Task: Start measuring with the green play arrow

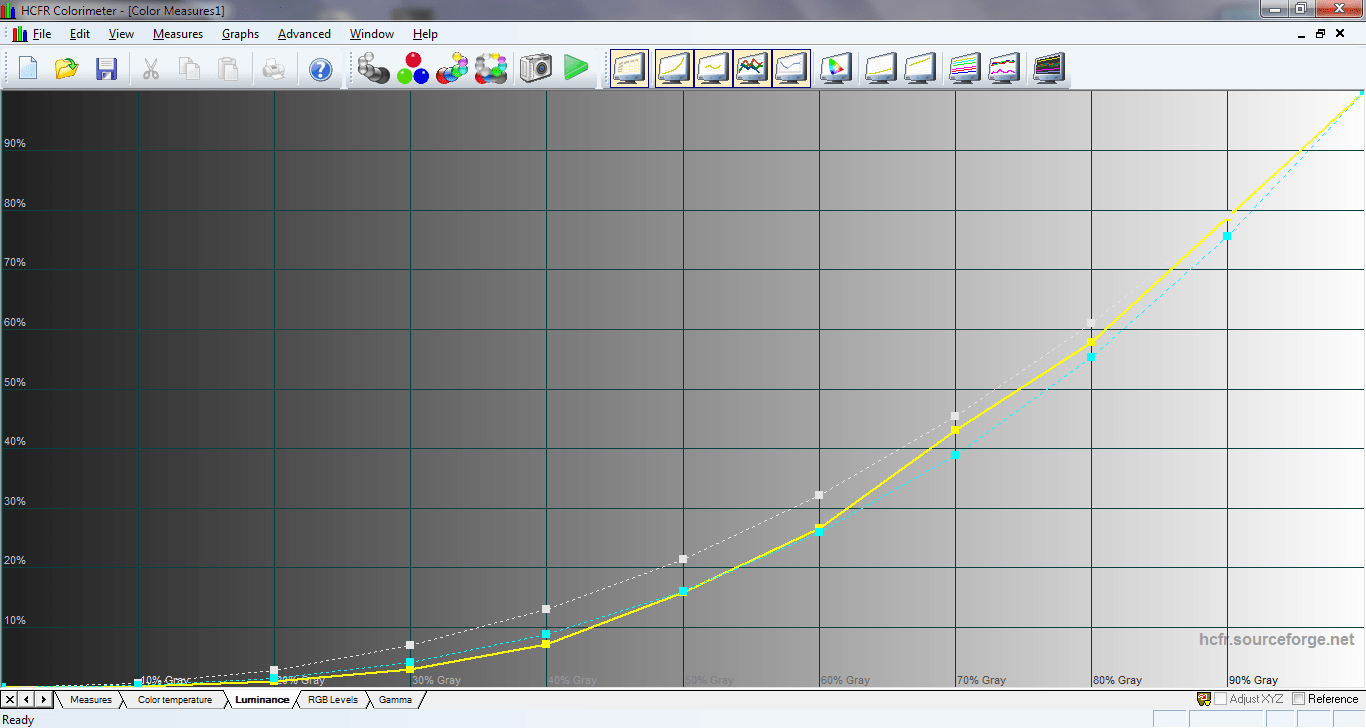Action: 575,68
